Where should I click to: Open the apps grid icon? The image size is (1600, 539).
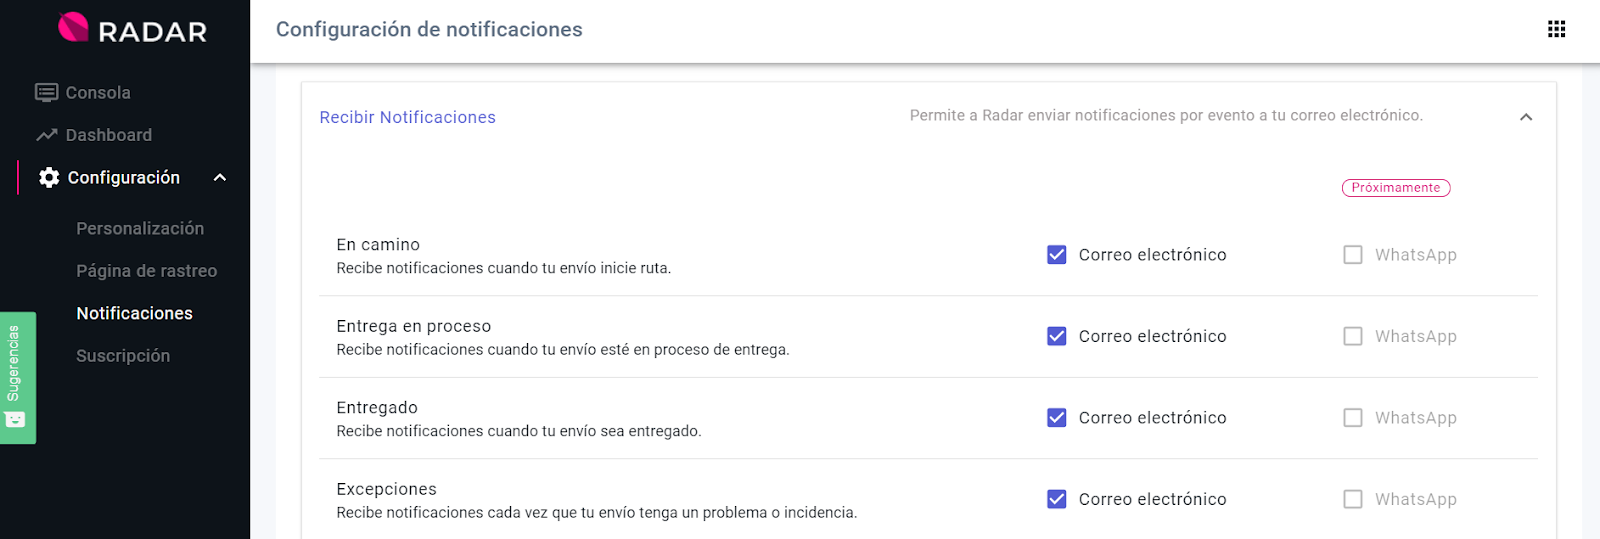(1556, 29)
